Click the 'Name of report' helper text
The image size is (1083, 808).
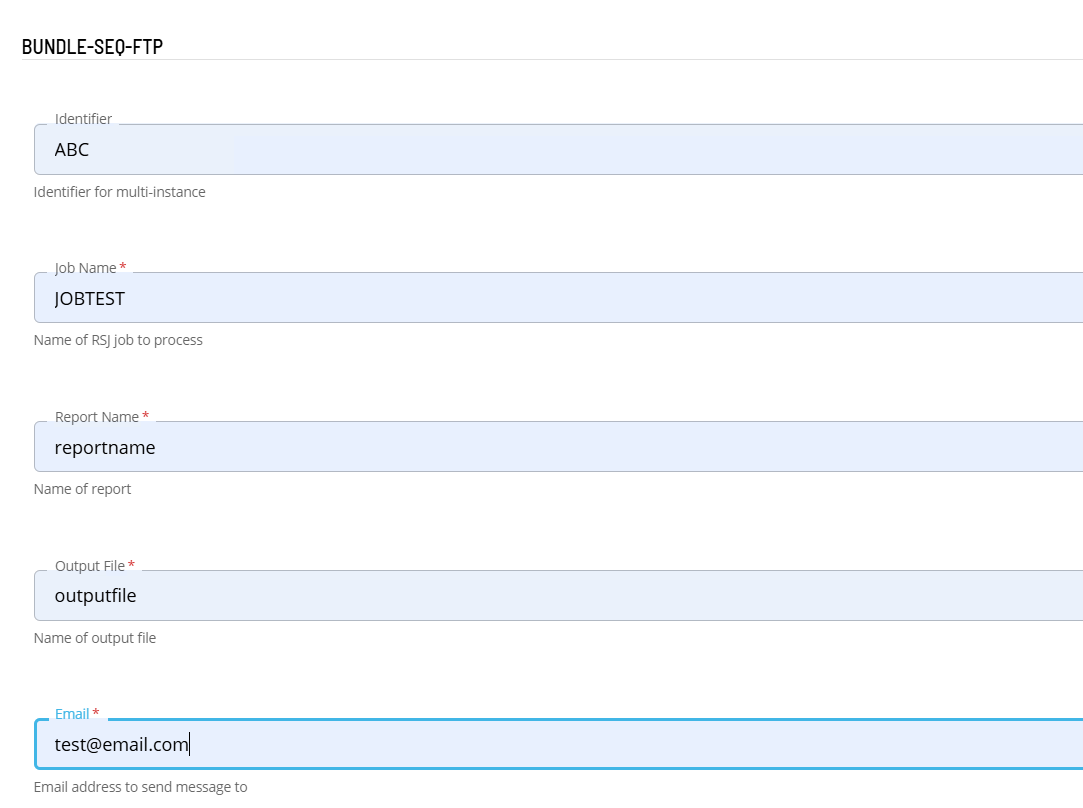[82, 489]
